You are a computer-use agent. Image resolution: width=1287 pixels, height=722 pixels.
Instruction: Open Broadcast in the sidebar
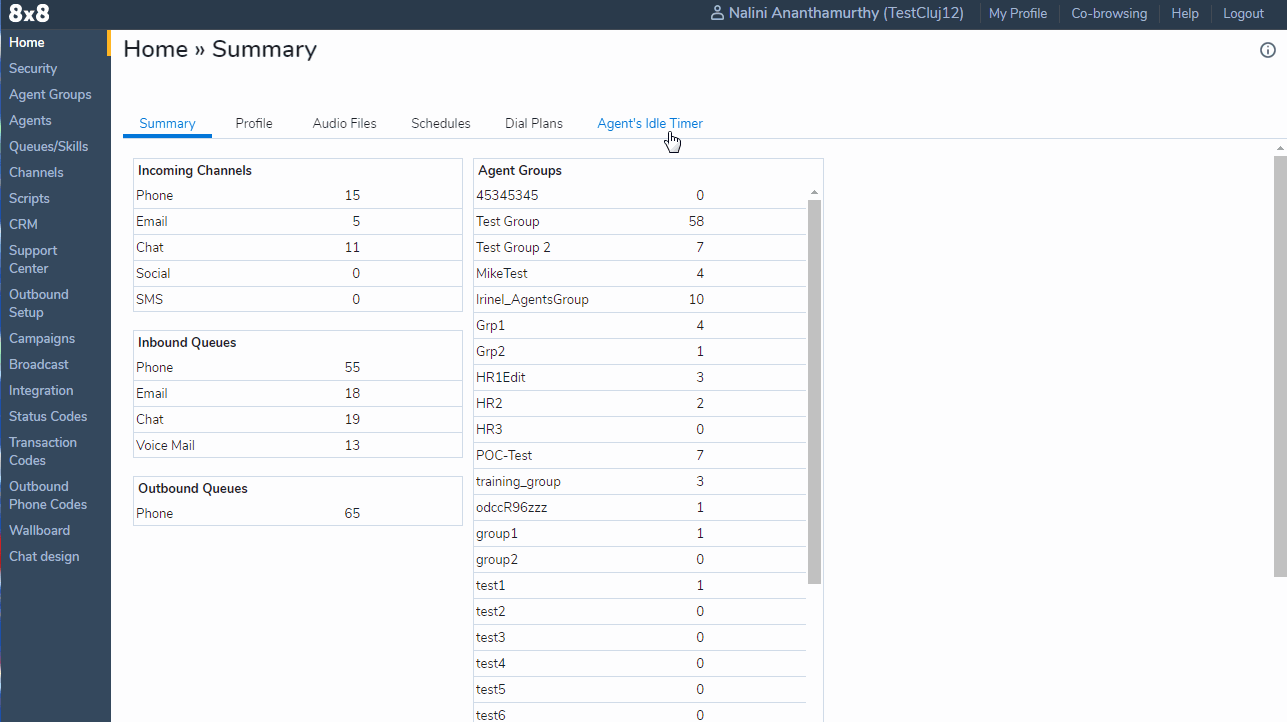click(39, 364)
